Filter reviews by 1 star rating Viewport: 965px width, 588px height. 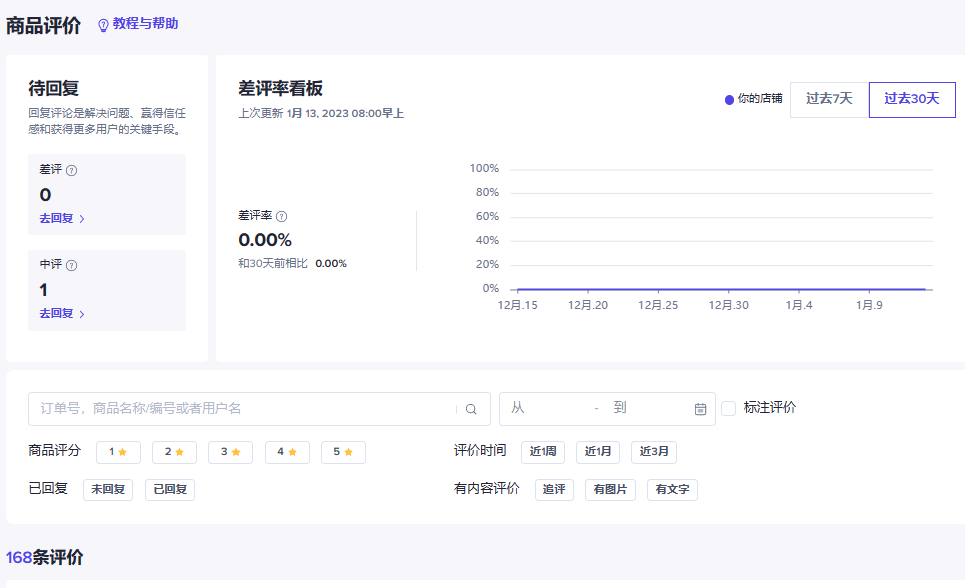(118, 452)
